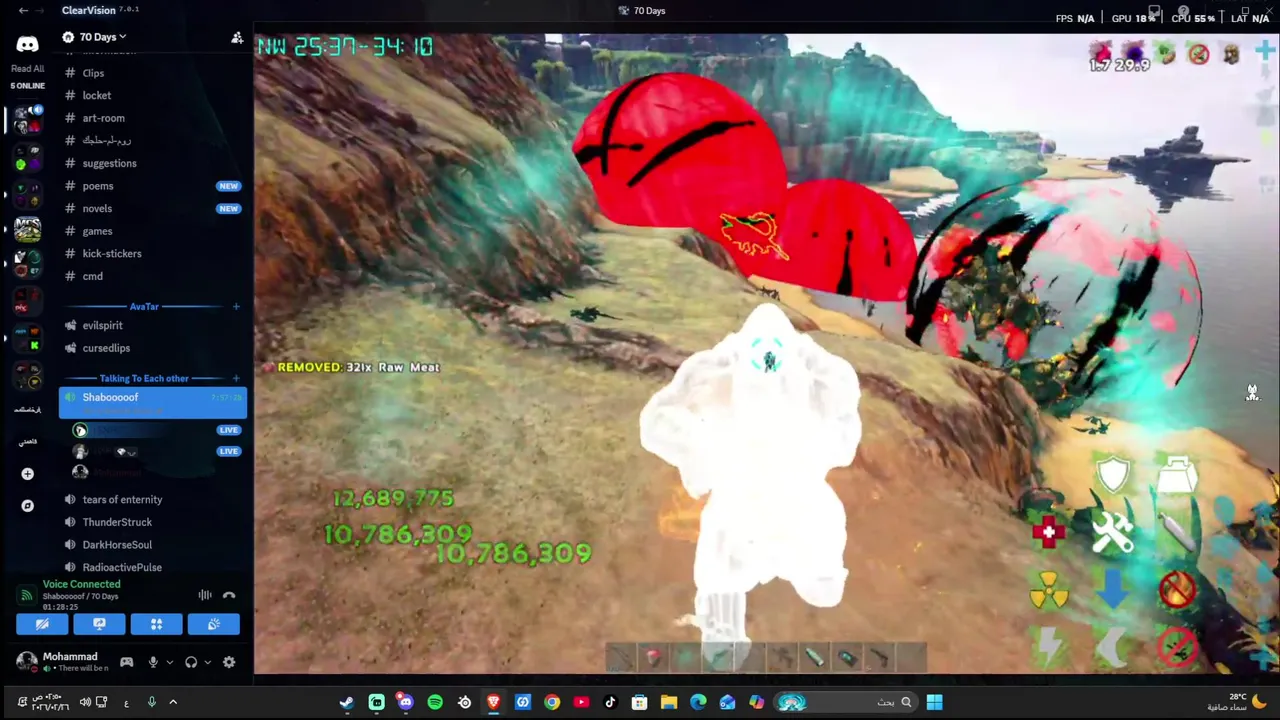Open noise suppression waveform icon

pyautogui.click(x=205, y=595)
